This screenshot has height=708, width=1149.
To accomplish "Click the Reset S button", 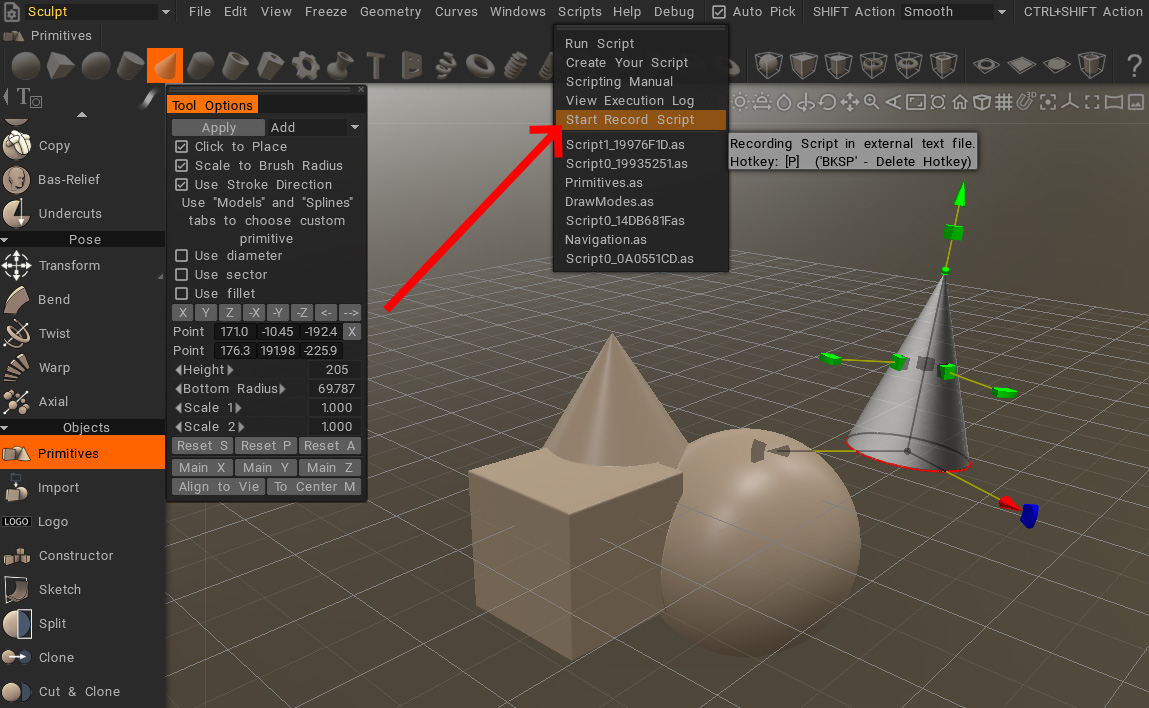I will coord(202,446).
